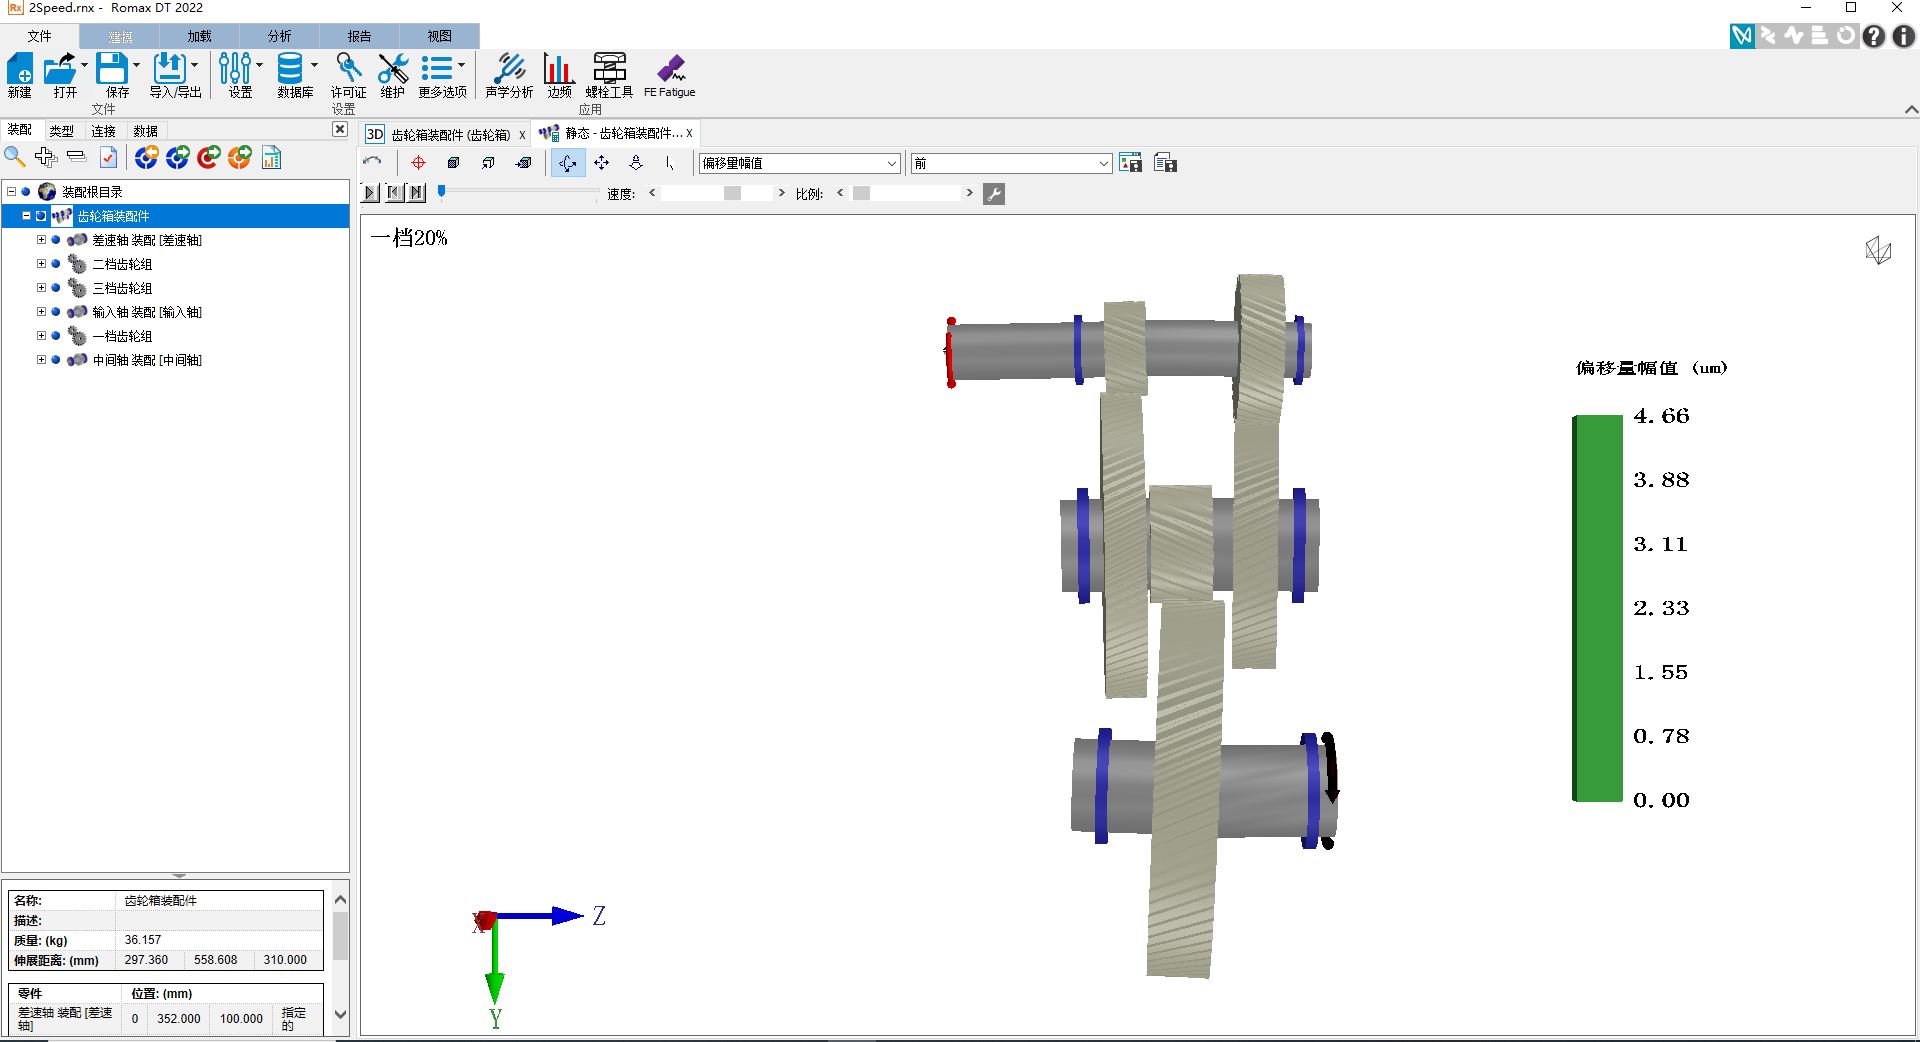Click the animation timeline slider handle
This screenshot has width=1920, height=1042.
coord(441,191)
